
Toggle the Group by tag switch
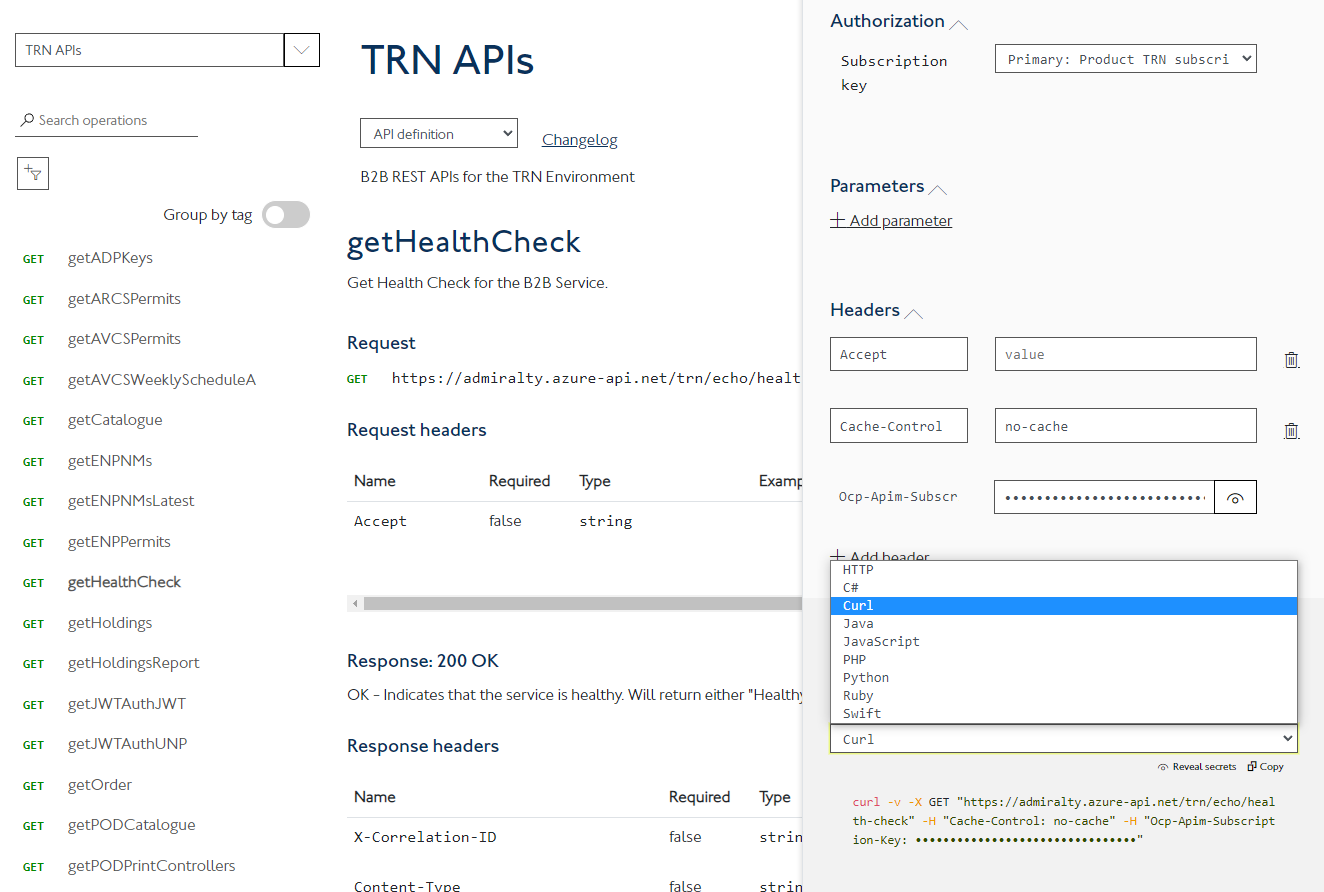(x=285, y=215)
